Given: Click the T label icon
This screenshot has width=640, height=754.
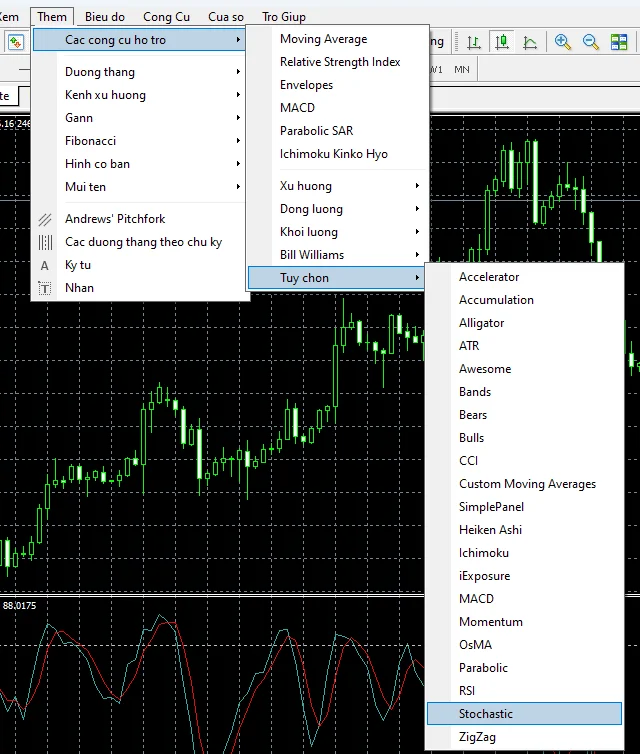Looking at the screenshot, I should tap(45, 289).
